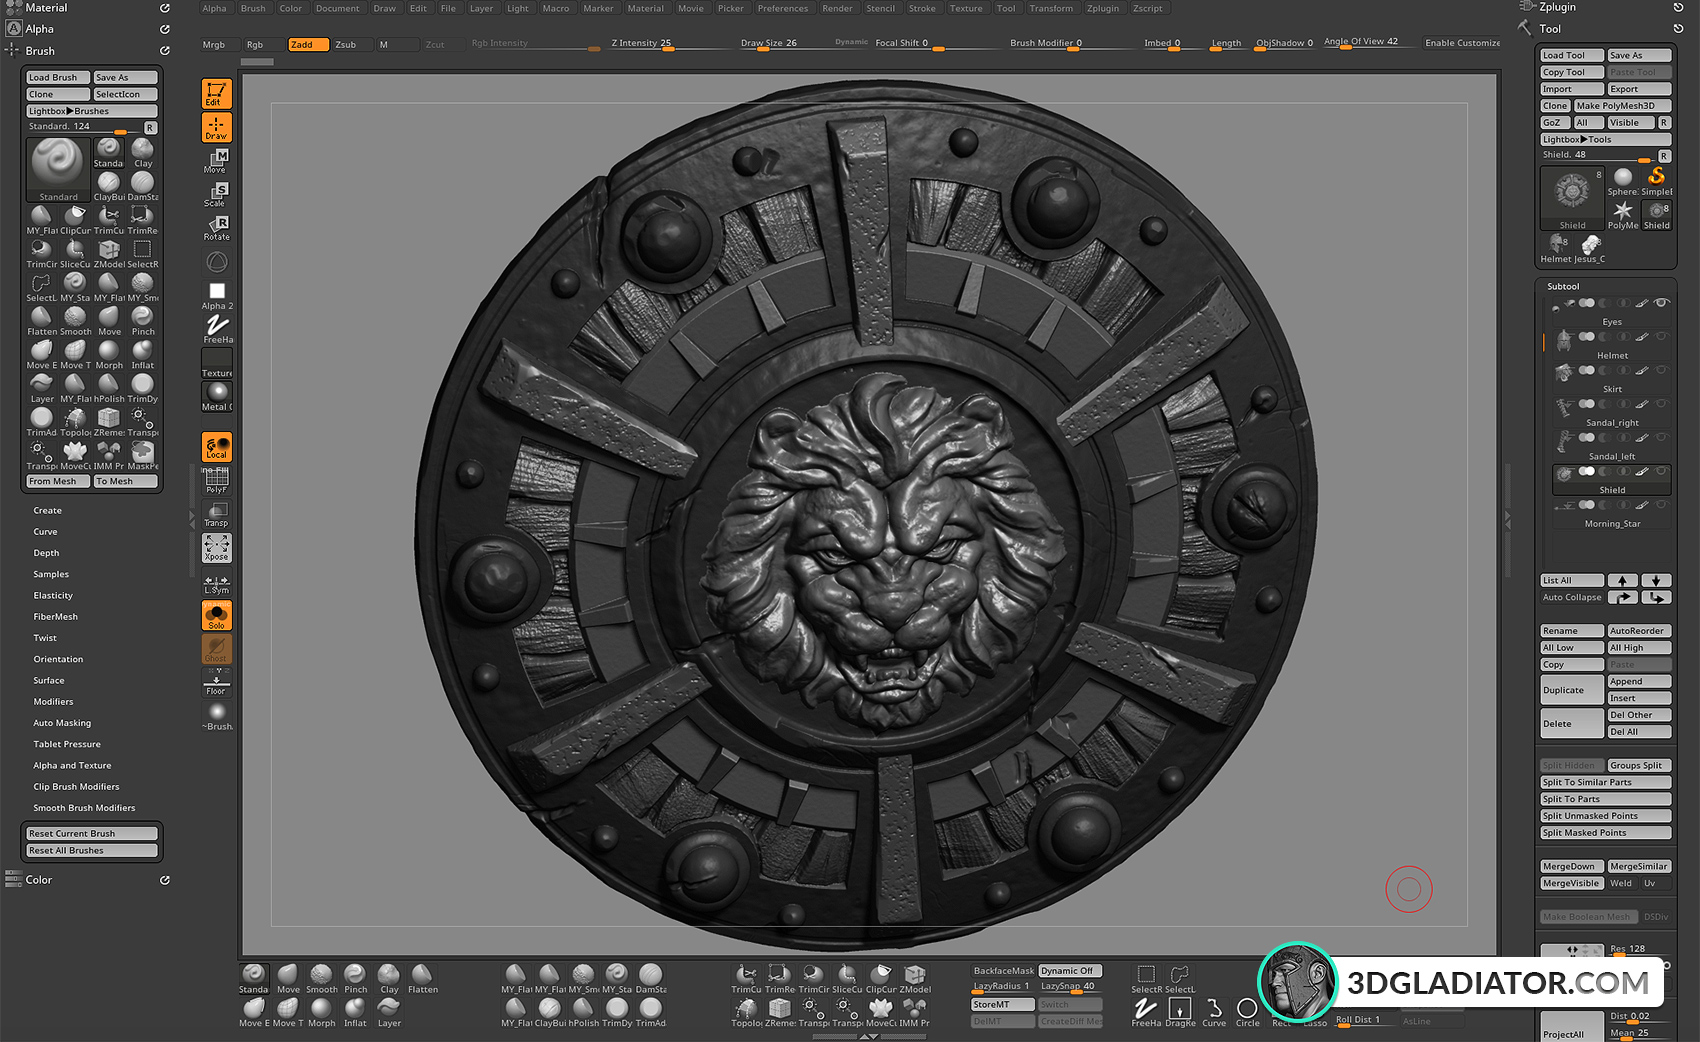Pick the hPolish brush on bottom shelf
The image size is (1700, 1042).
(x=584, y=1012)
